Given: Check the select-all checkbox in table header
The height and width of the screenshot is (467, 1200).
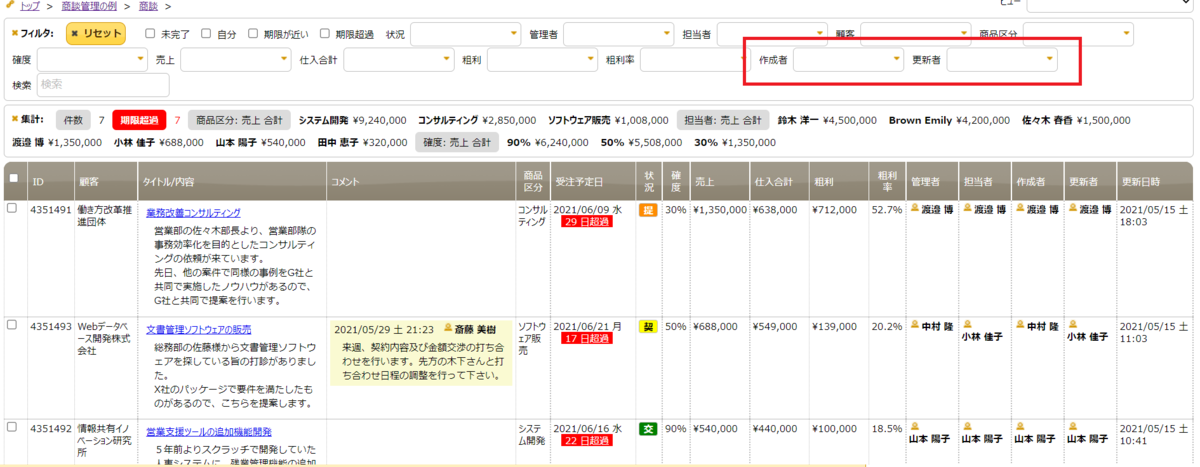Looking at the screenshot, I should pos(13,178).
